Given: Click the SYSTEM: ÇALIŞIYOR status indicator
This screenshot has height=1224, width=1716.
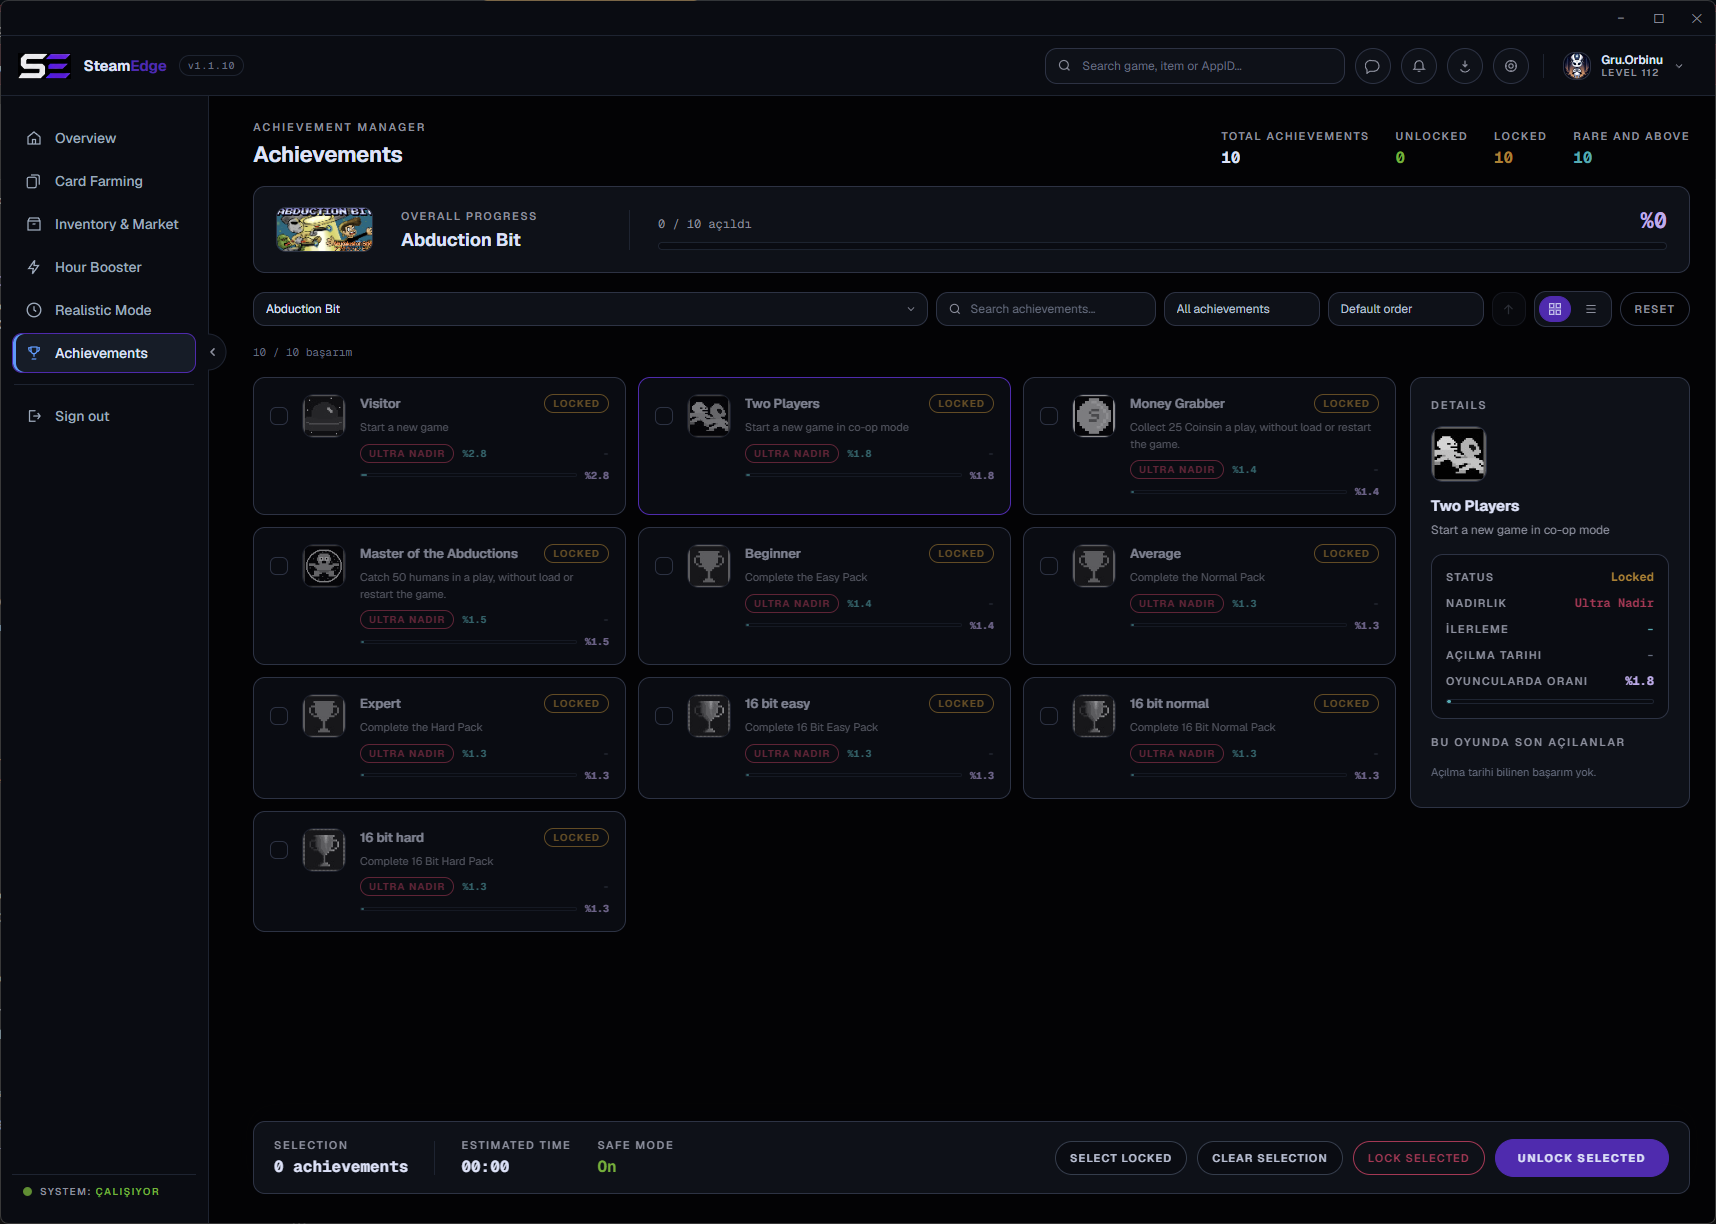Looking at the screenshot, I should click(x=91, y=1191).
